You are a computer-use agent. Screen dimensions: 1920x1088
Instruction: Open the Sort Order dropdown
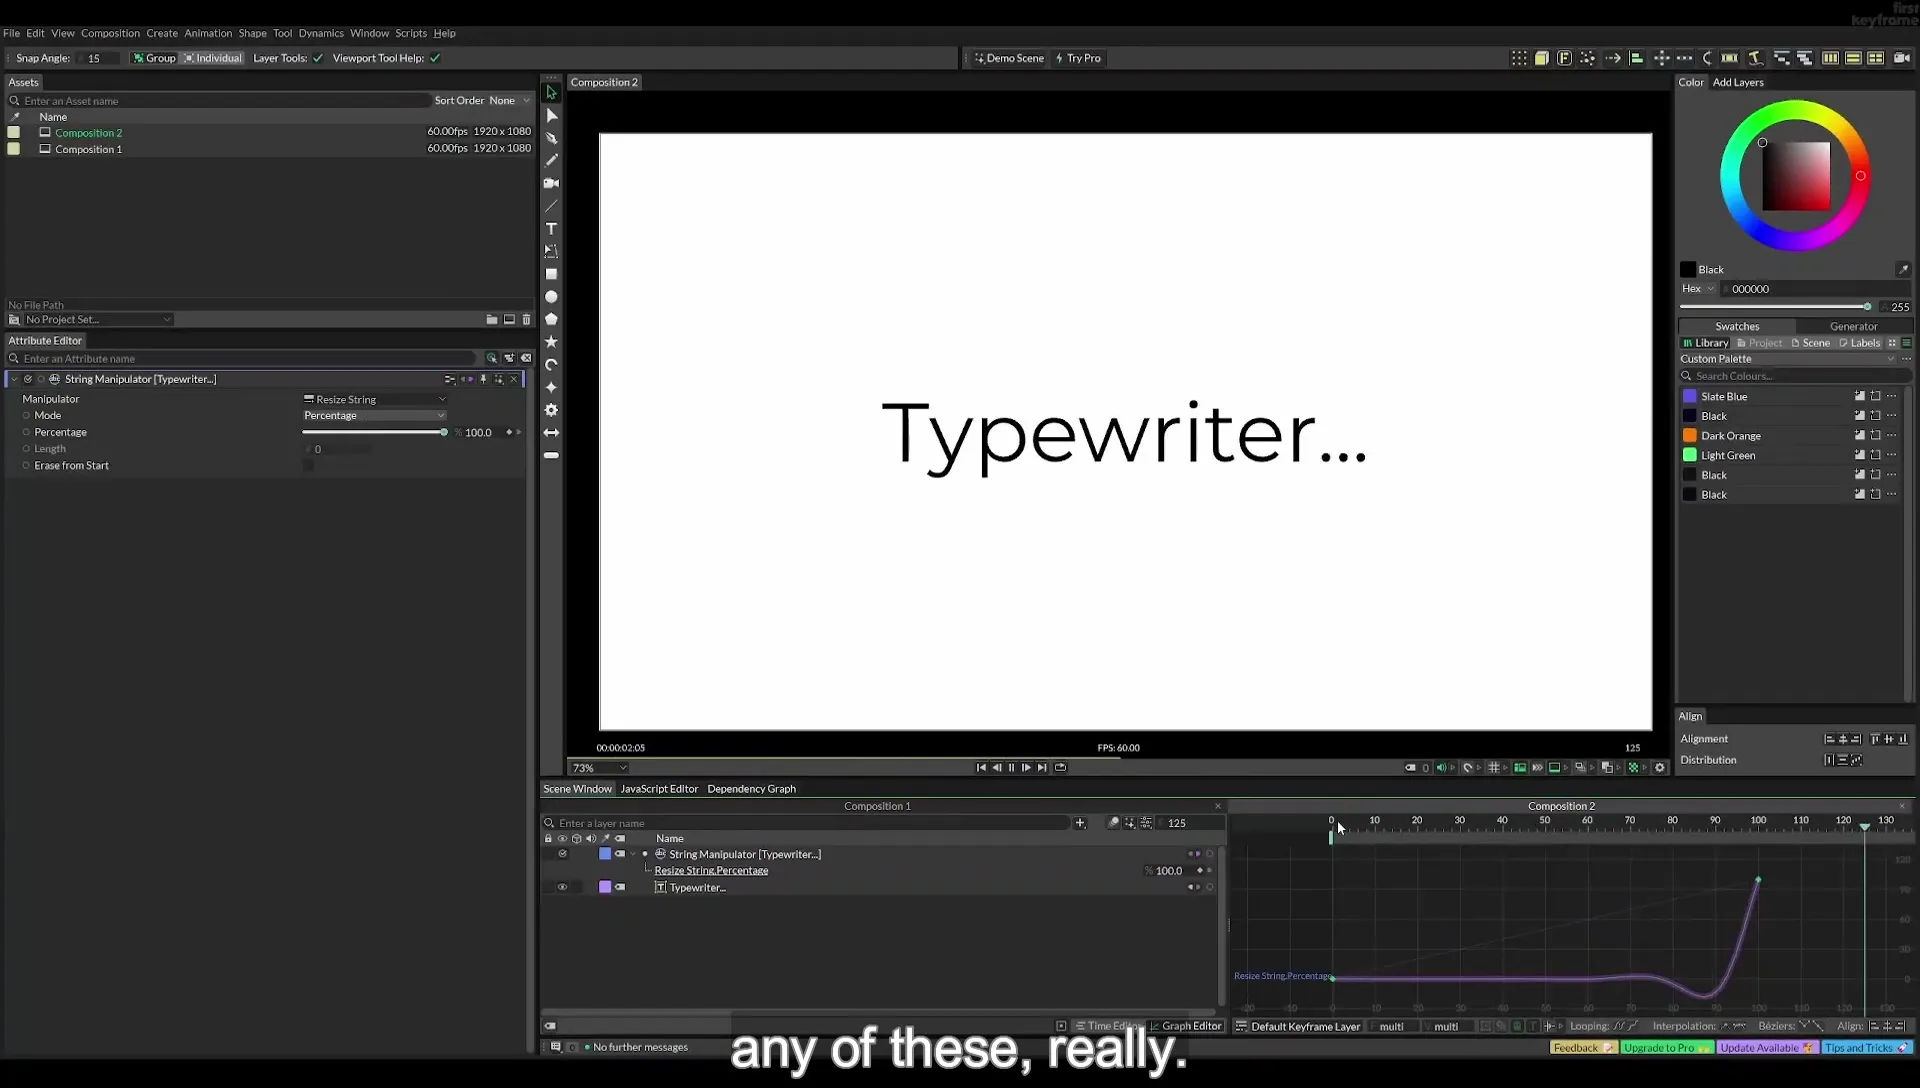click(509, 101)
